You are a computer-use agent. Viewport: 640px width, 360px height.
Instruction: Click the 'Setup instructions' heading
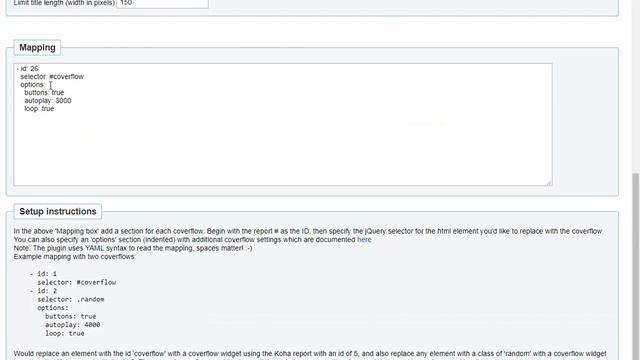pos(58,211)
